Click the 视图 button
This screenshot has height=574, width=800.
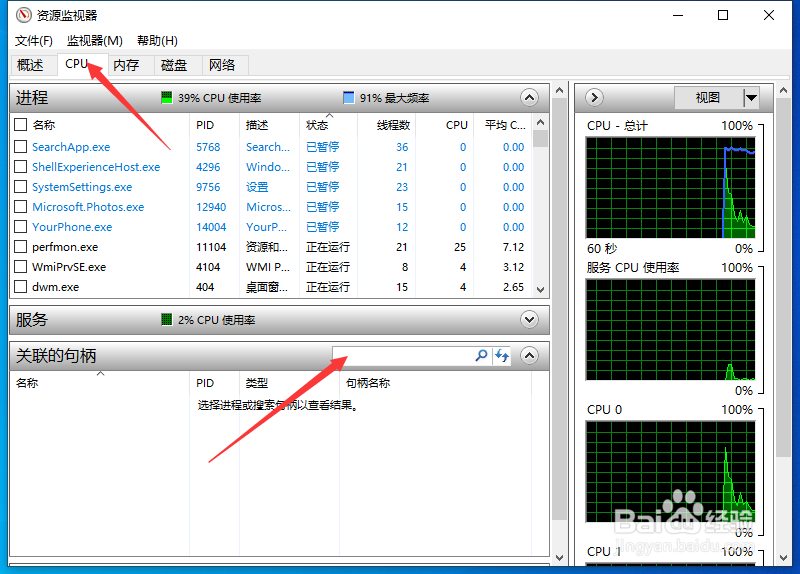[708, 97]
